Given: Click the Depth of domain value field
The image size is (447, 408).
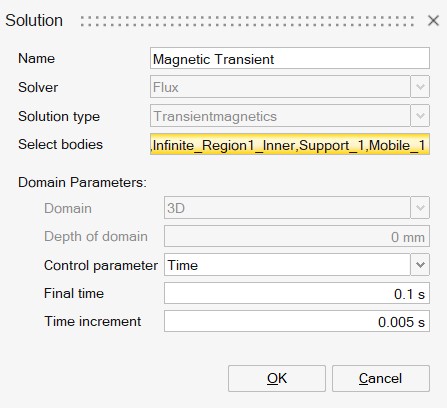Looking at the screenshot, I should [297, 236].
